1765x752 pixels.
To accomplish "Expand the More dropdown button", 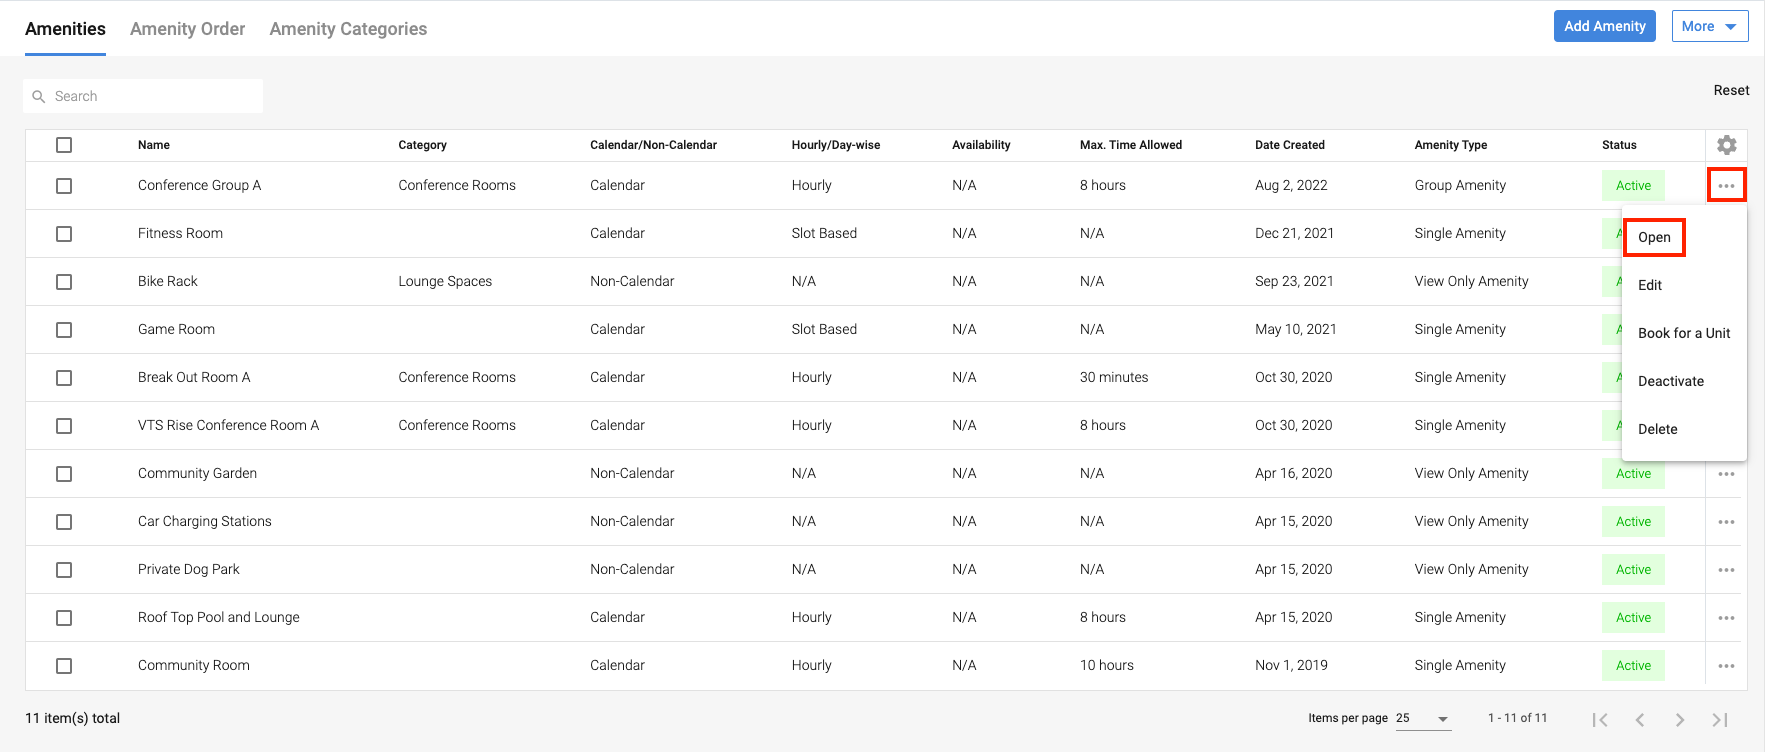I will point(1709,26).
